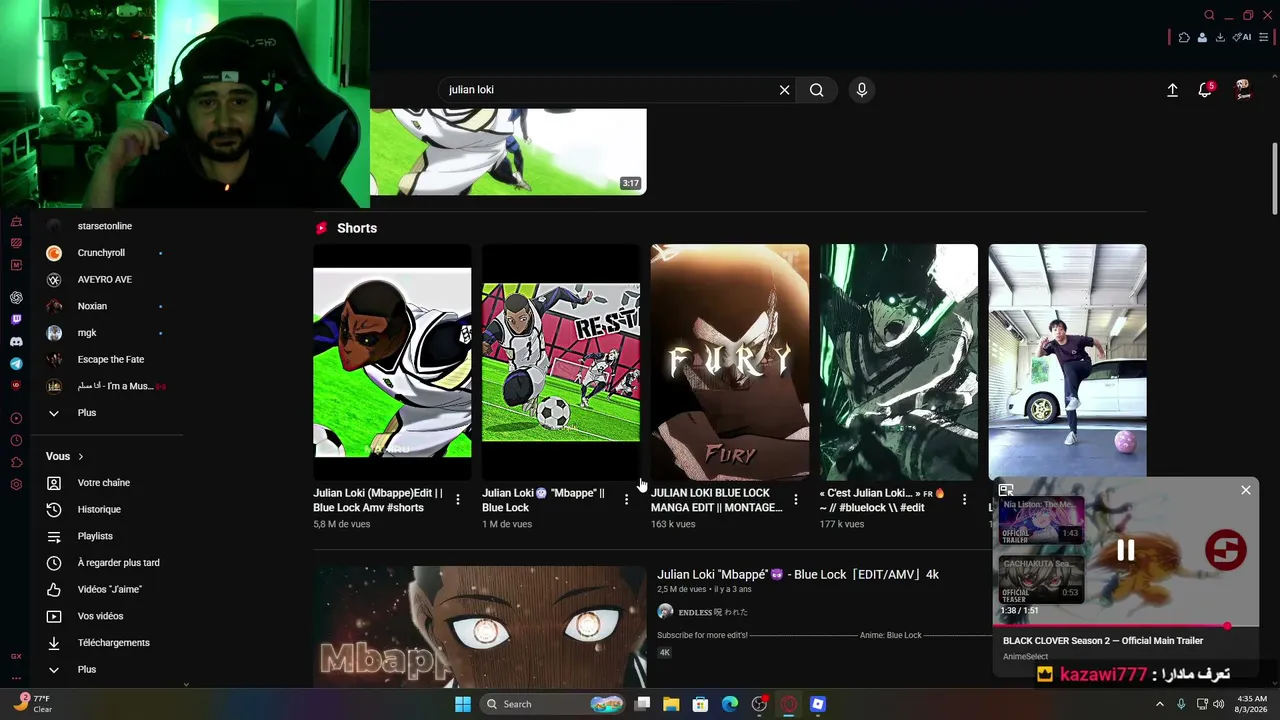Open the YouTube account avatar menu
The height and width of the screenshot is (720, 1280).
tap(1243, 90)
